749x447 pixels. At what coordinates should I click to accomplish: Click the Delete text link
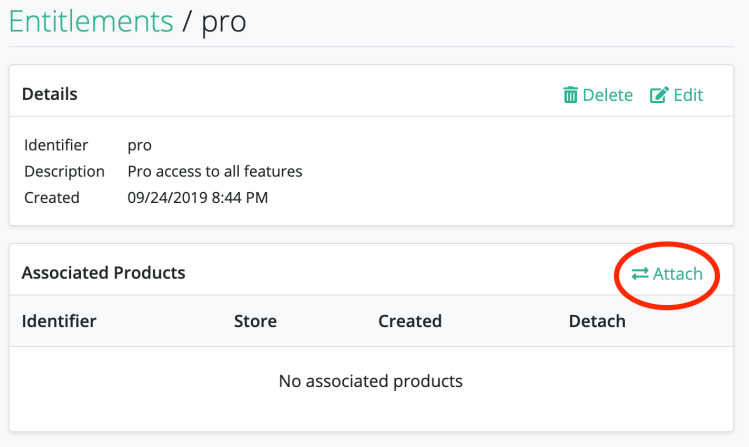pyautogui.click(x=607, y=95)
